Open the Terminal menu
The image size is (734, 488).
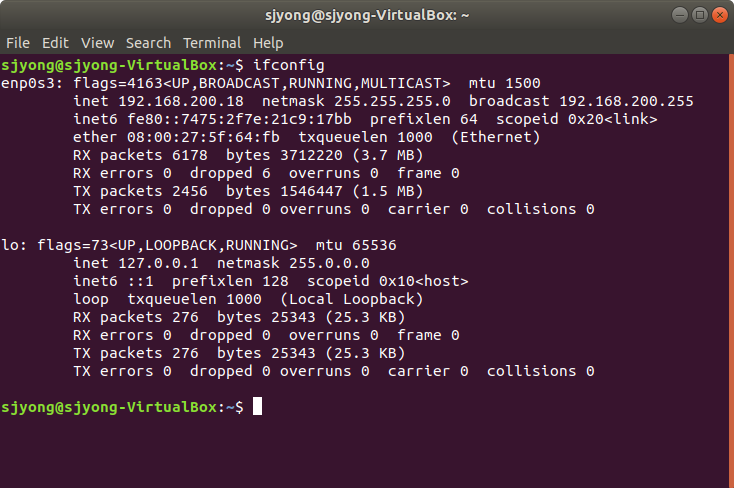tap(212, 43)
